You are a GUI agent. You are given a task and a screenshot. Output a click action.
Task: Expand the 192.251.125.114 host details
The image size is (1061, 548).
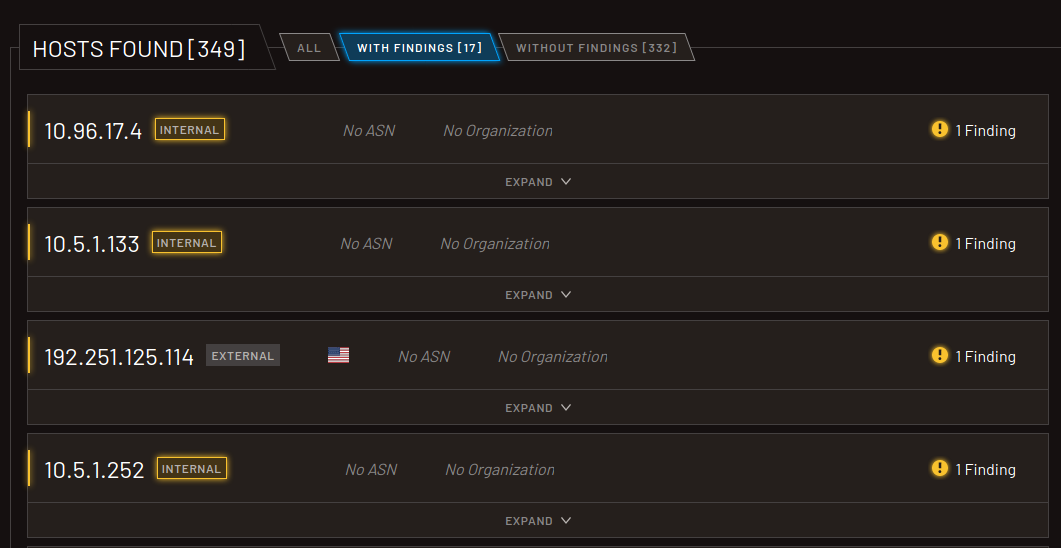point(538,408)
